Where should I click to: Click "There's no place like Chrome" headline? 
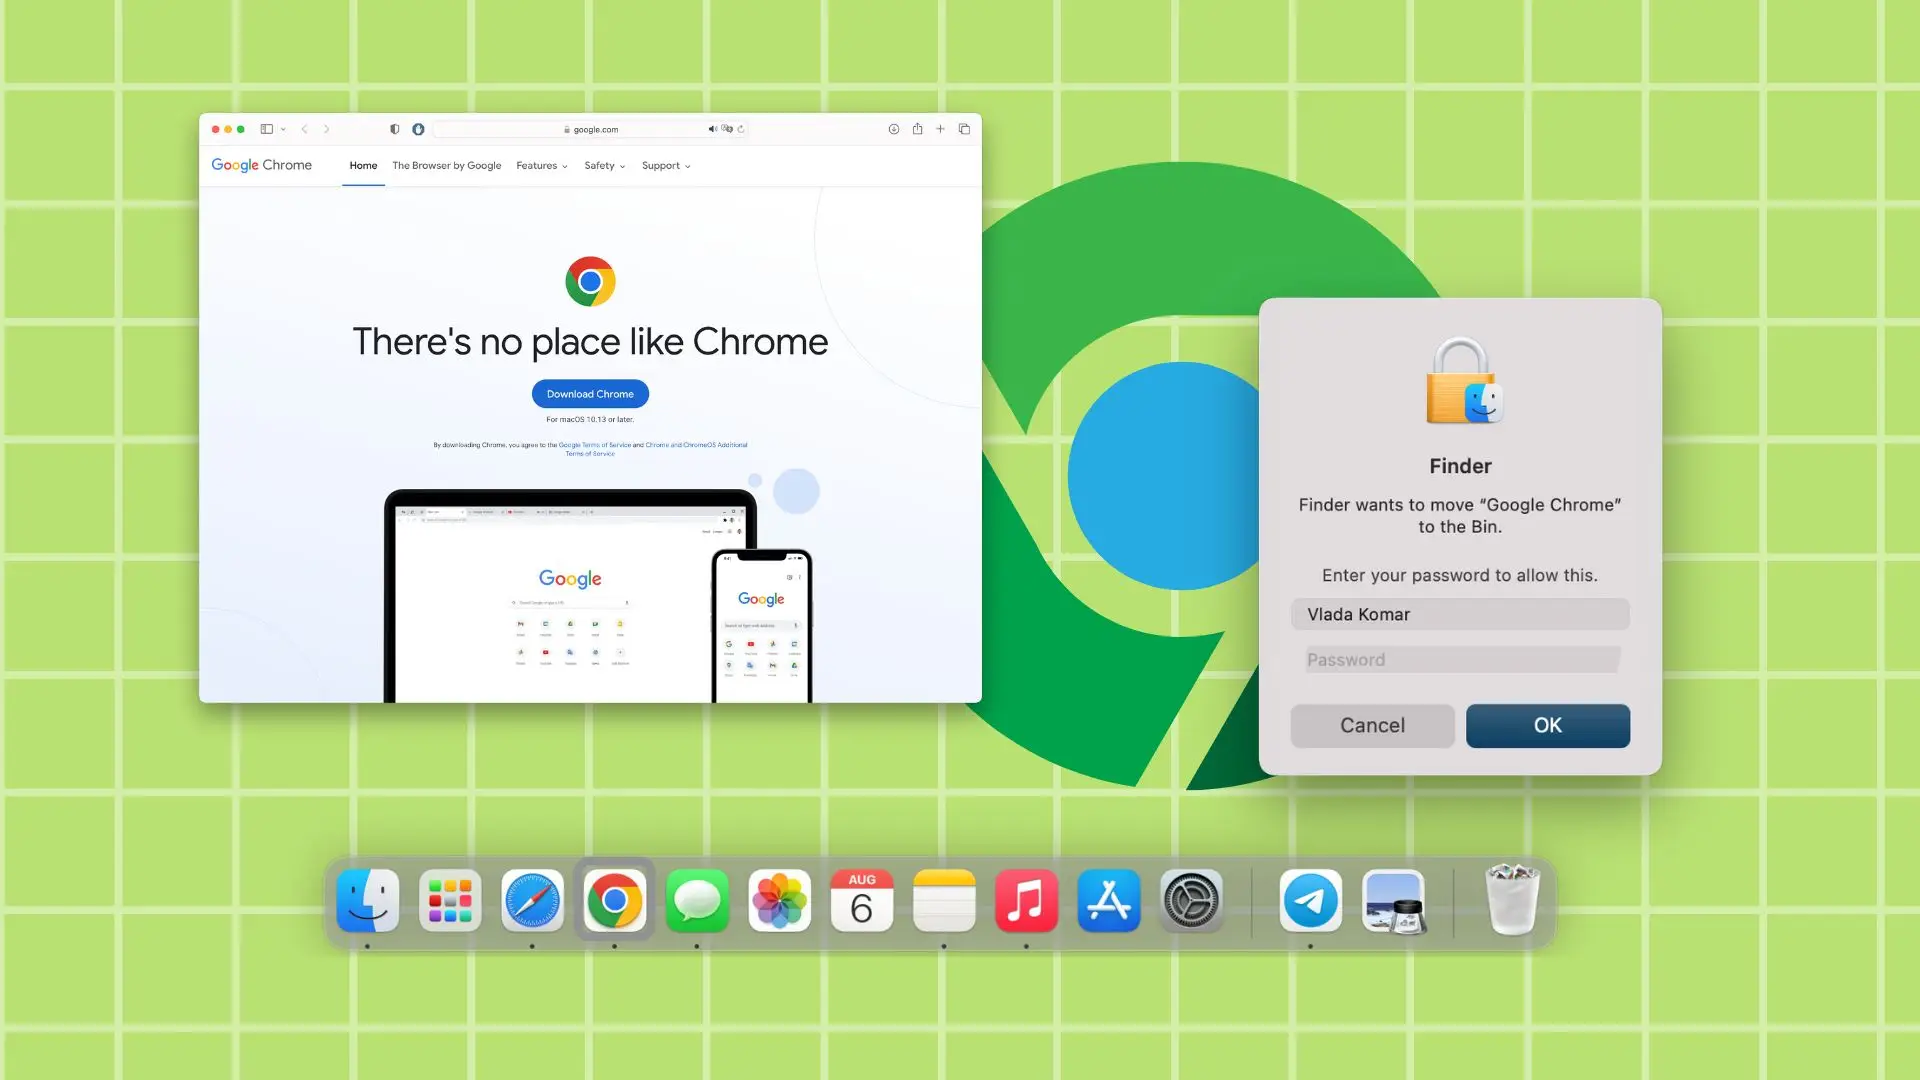590,342
